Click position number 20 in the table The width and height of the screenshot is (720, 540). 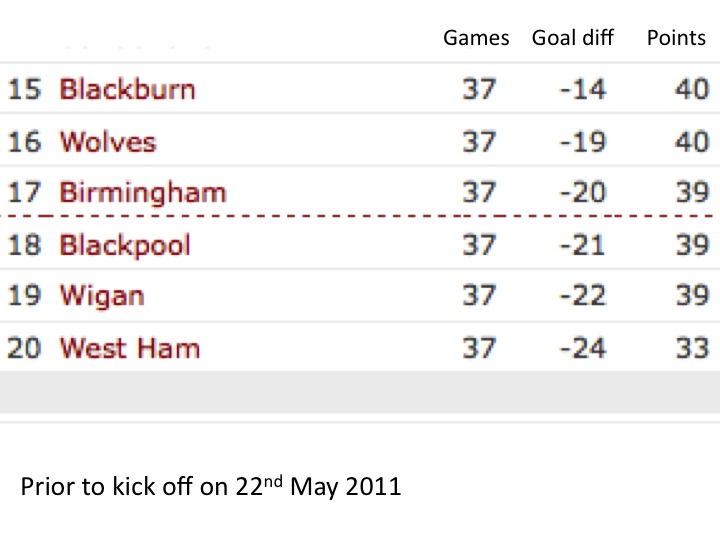pos(24,348)
